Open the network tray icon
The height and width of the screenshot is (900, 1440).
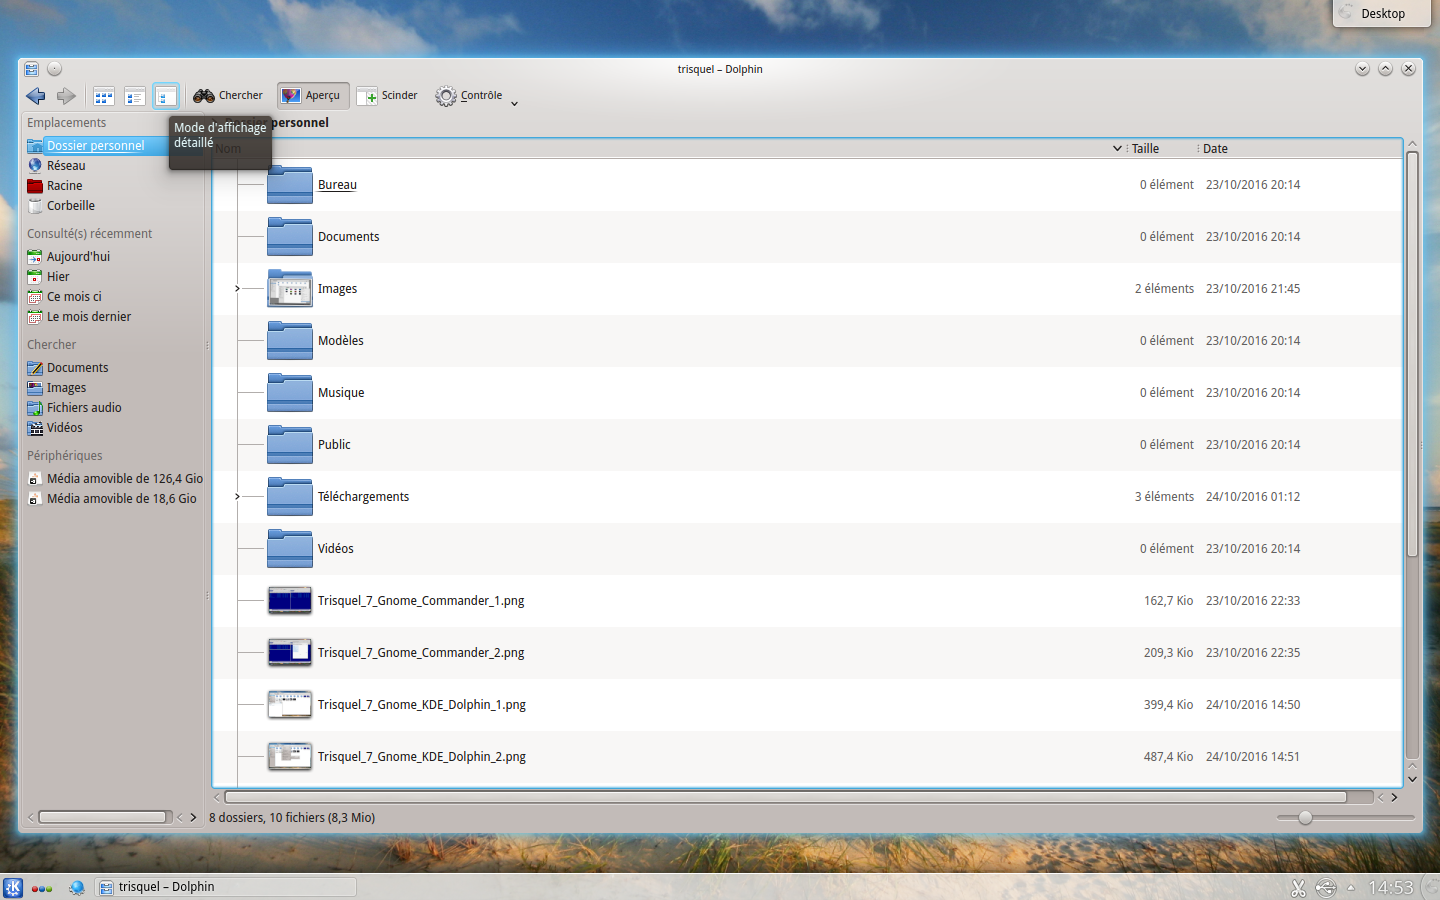point(1326,887)
